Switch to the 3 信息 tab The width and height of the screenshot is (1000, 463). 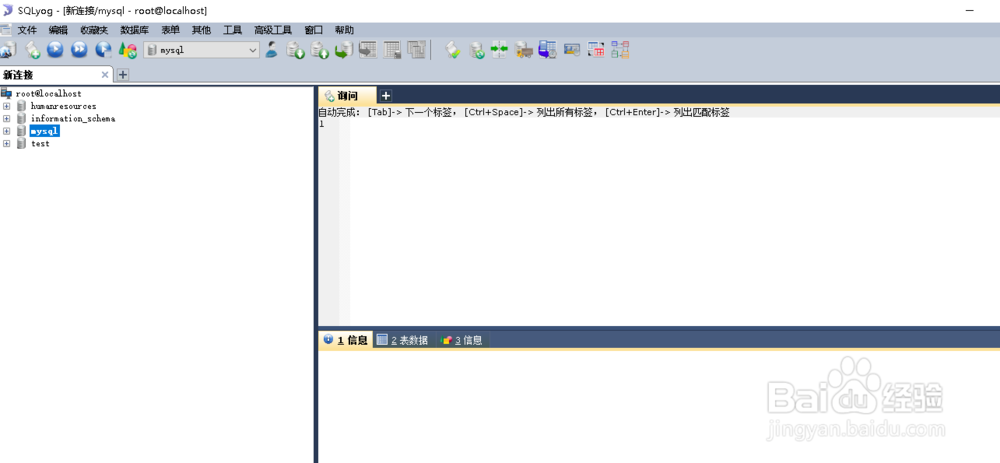pyautogui.click(x=462, y=340)
